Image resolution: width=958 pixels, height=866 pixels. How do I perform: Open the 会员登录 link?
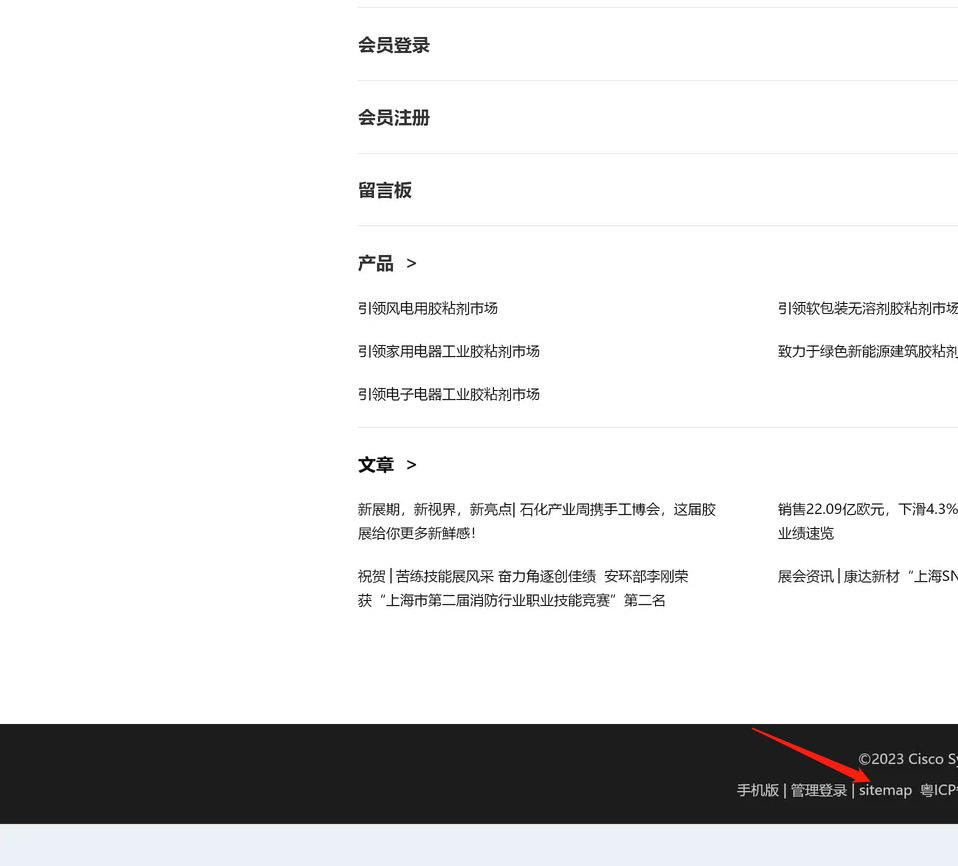point(394,45)
